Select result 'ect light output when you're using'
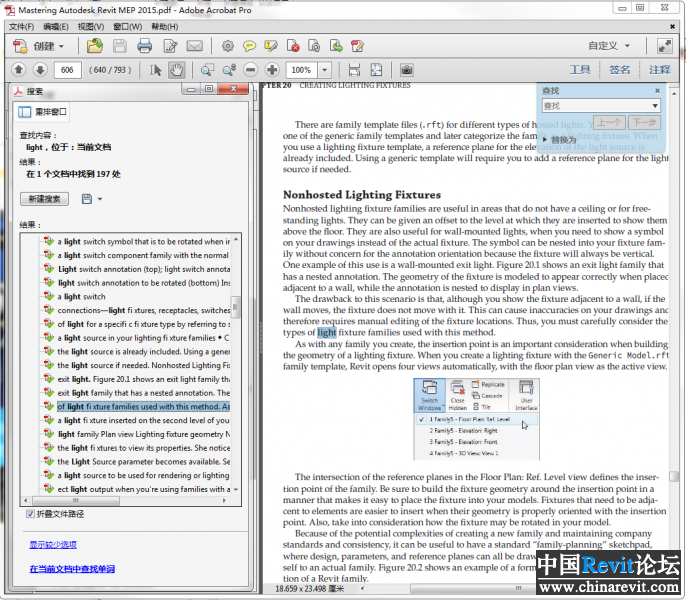Viewport: 686px width, 600px height. tap(144, 489)
